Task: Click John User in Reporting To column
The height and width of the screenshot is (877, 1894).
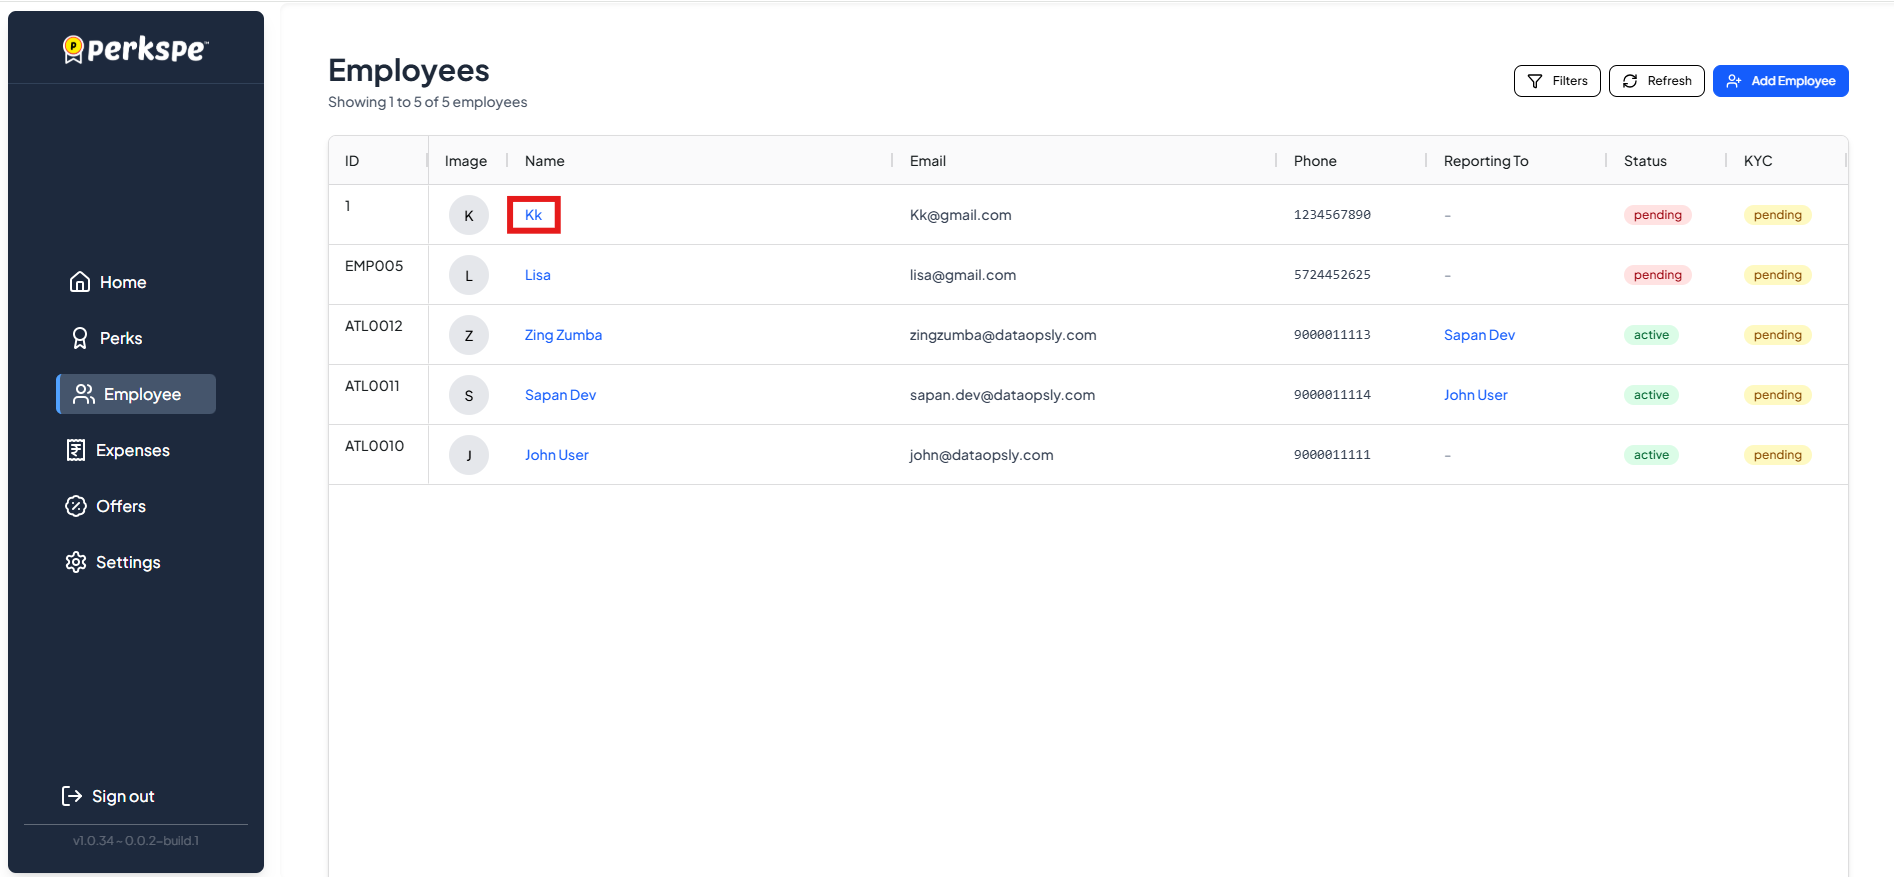Action: (1475, 395)
